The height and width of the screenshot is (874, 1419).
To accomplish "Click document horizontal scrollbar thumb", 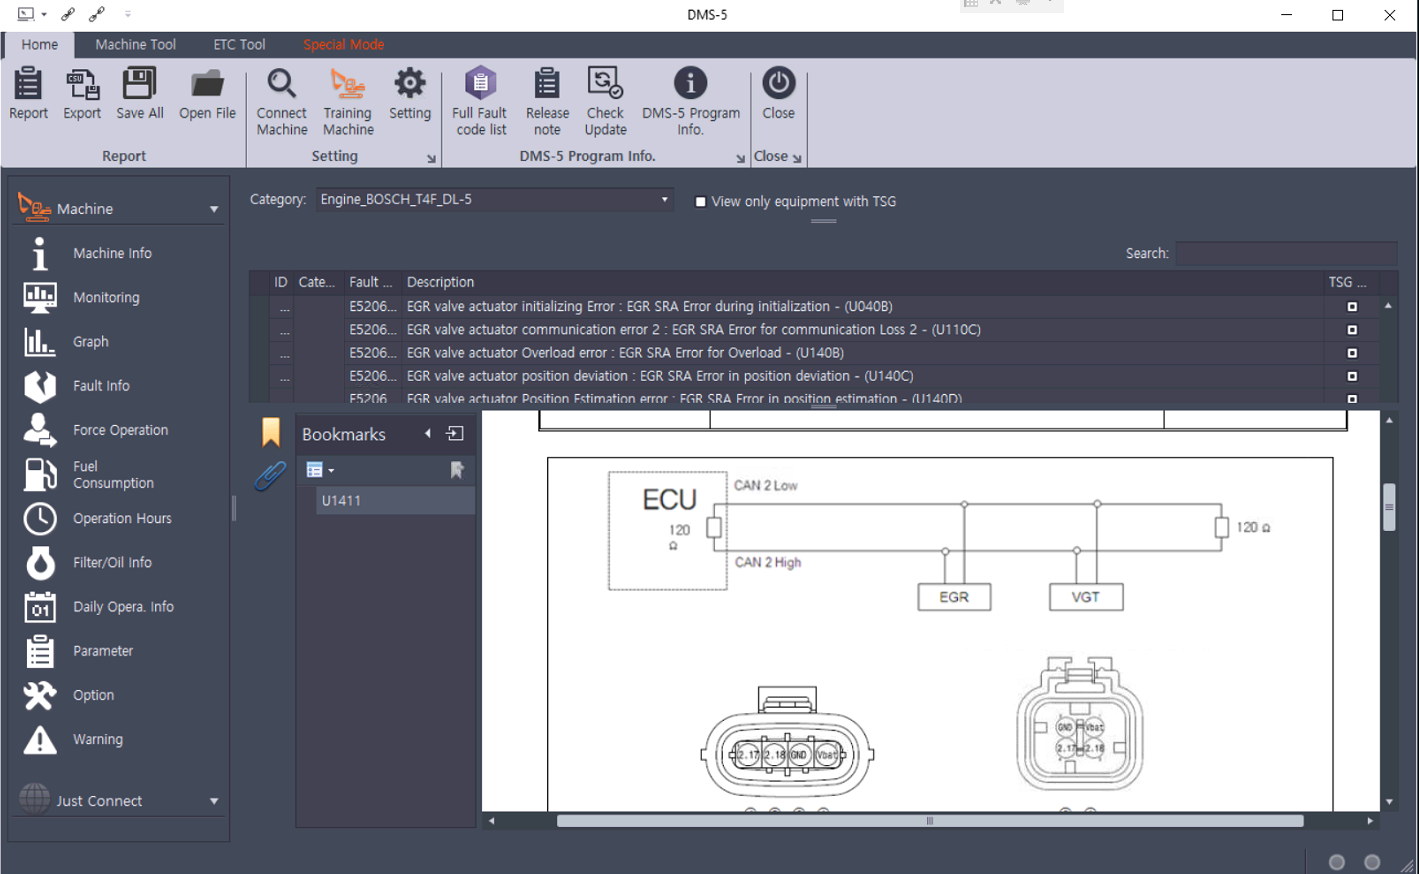I will (x=930, y=821).
